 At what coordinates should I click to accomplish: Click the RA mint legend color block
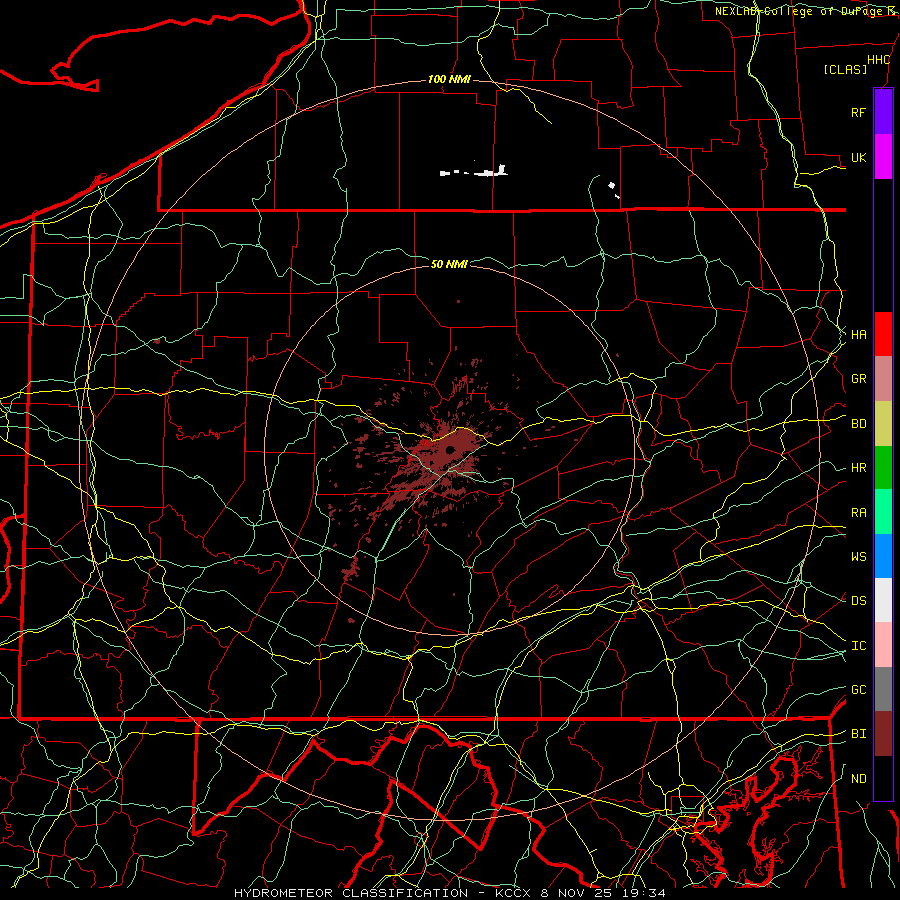tap(883, 512)
